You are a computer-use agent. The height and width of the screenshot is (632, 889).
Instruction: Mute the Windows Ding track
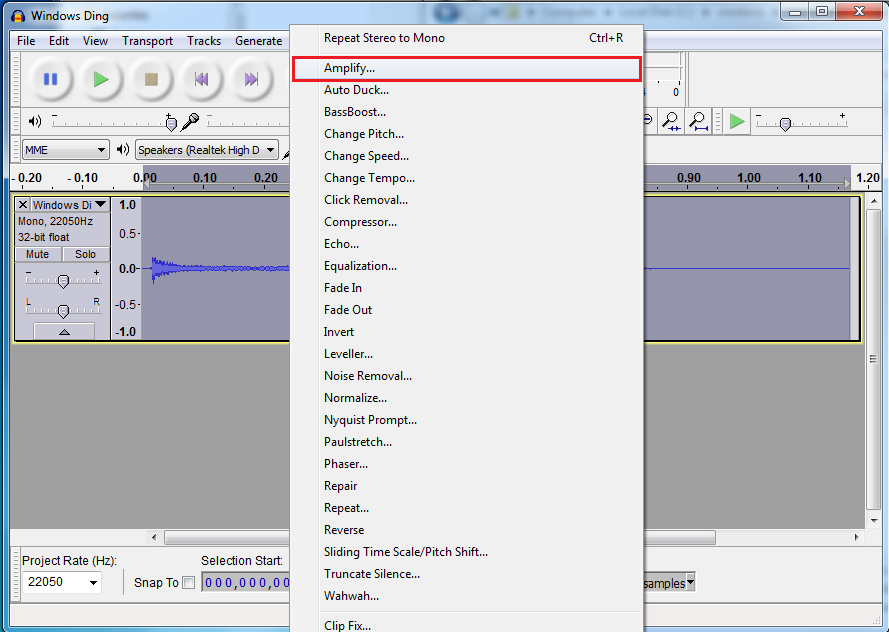point(37,254)
